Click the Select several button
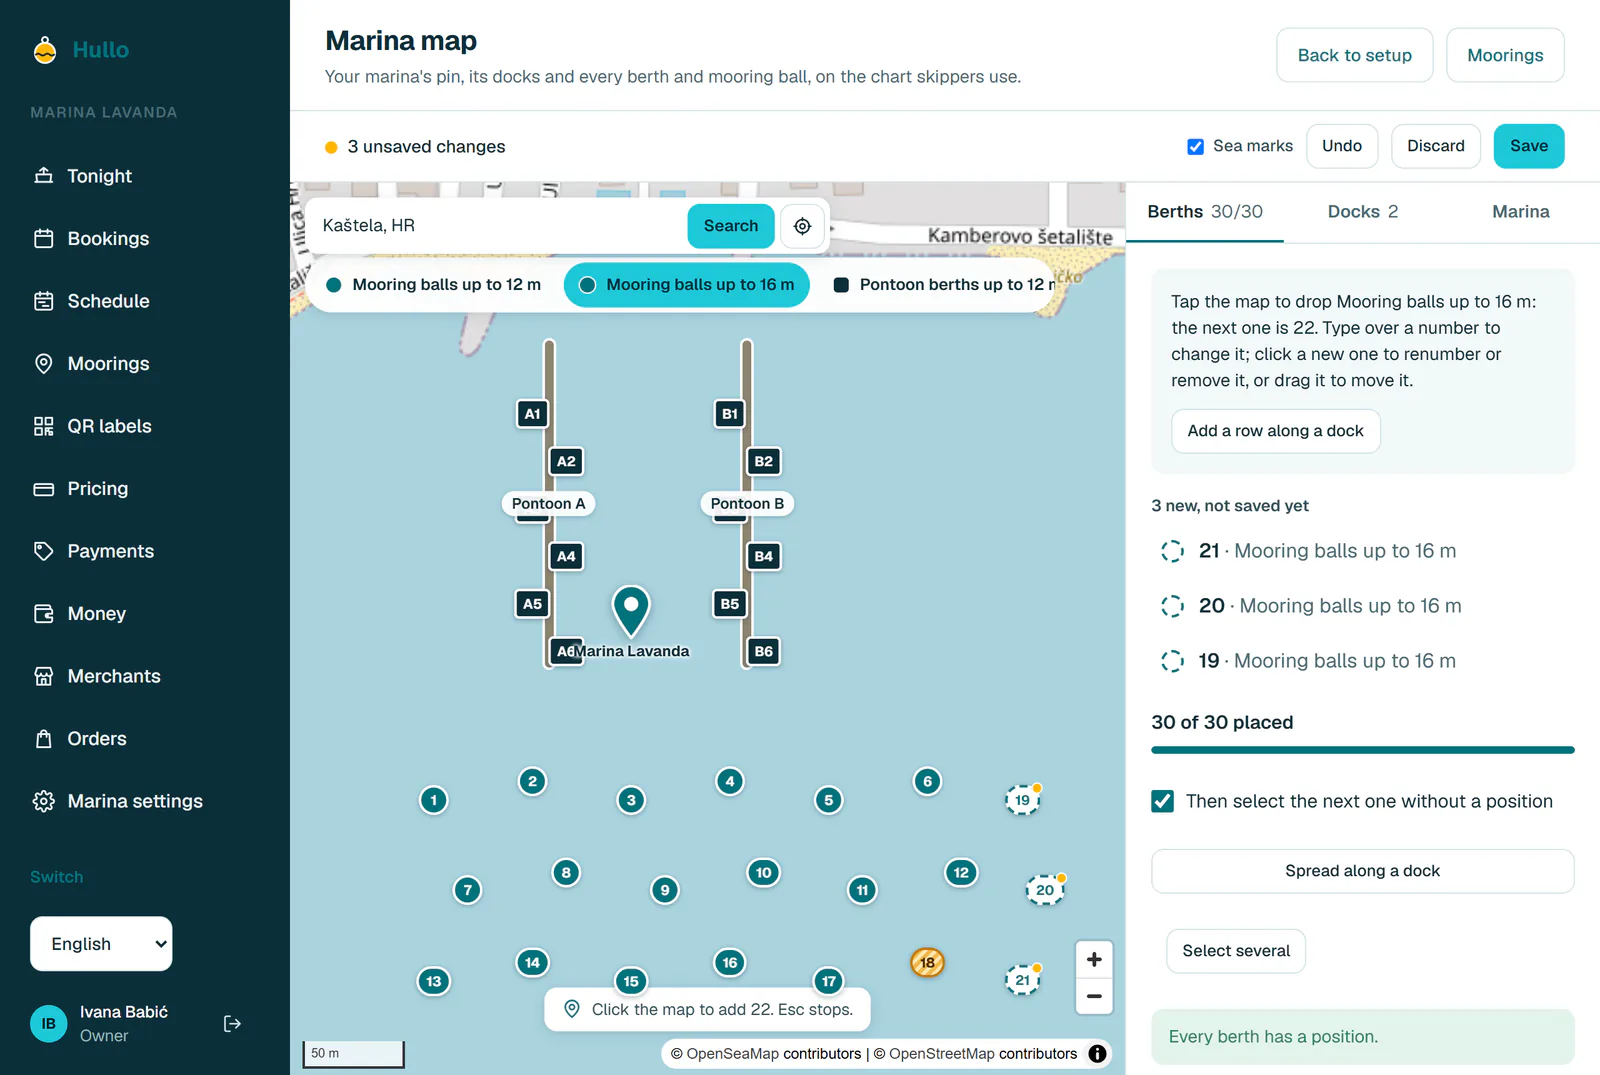The image size is (1600, 1075). point(1236,951)
